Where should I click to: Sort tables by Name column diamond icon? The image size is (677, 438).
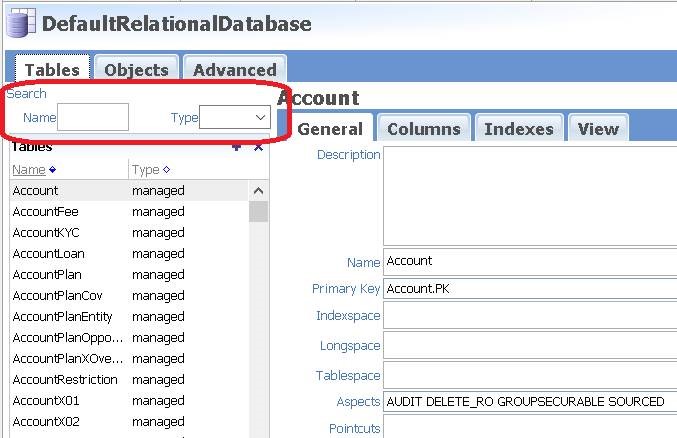[52, 170]
